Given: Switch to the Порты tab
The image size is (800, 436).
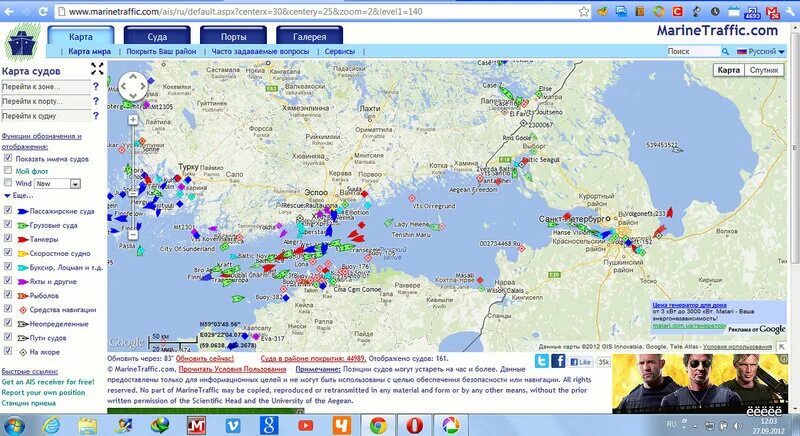Looking at the screenshot, I should (x=233, y=36).
